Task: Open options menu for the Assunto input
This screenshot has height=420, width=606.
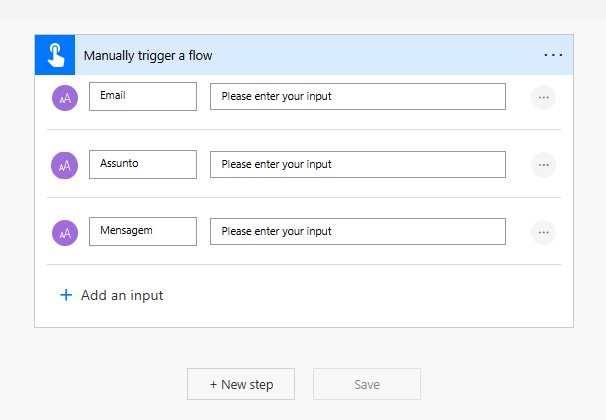Action: click(x=543, y=165)
